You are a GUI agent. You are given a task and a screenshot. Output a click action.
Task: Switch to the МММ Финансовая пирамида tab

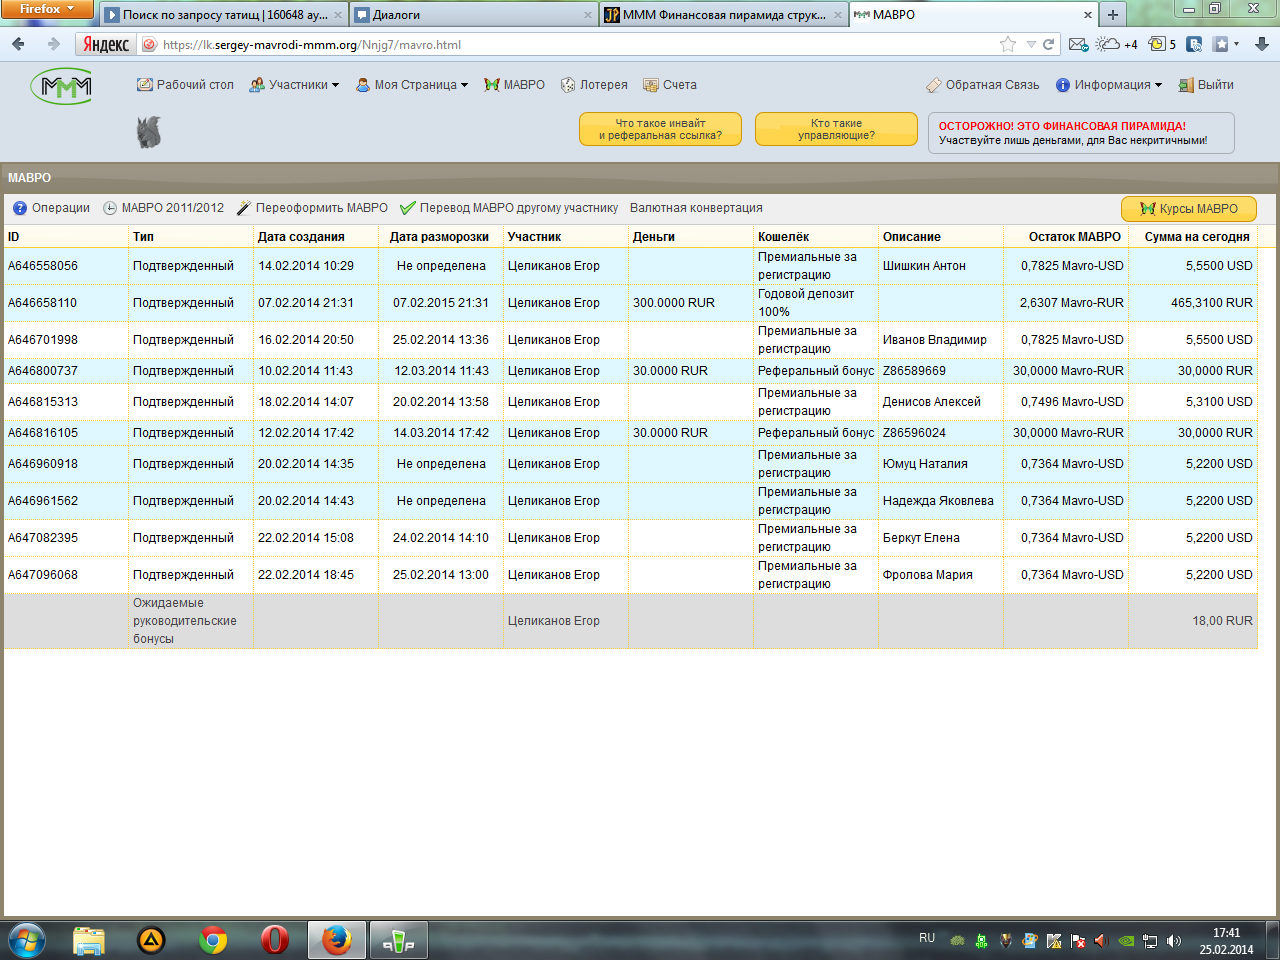pyautogui.click(x=724, y=15)
